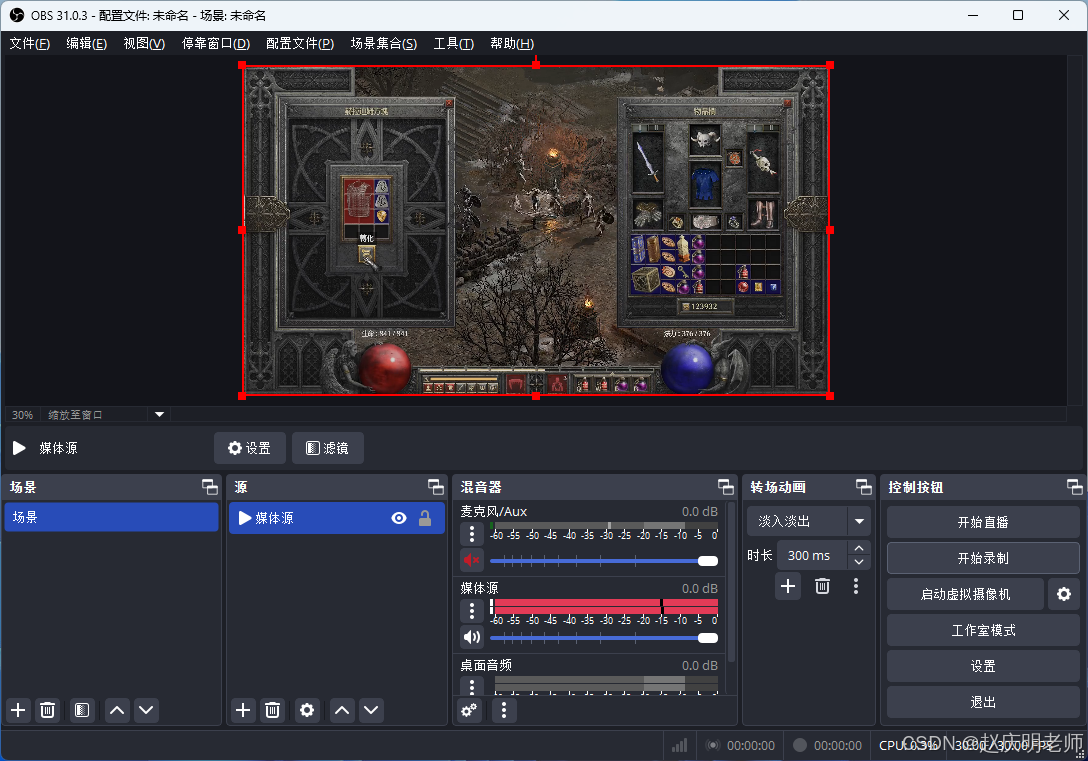This screenshot has height=761, width=1088.
Task: Open advanced audio properties gears icon
Action: click(470, 710)
